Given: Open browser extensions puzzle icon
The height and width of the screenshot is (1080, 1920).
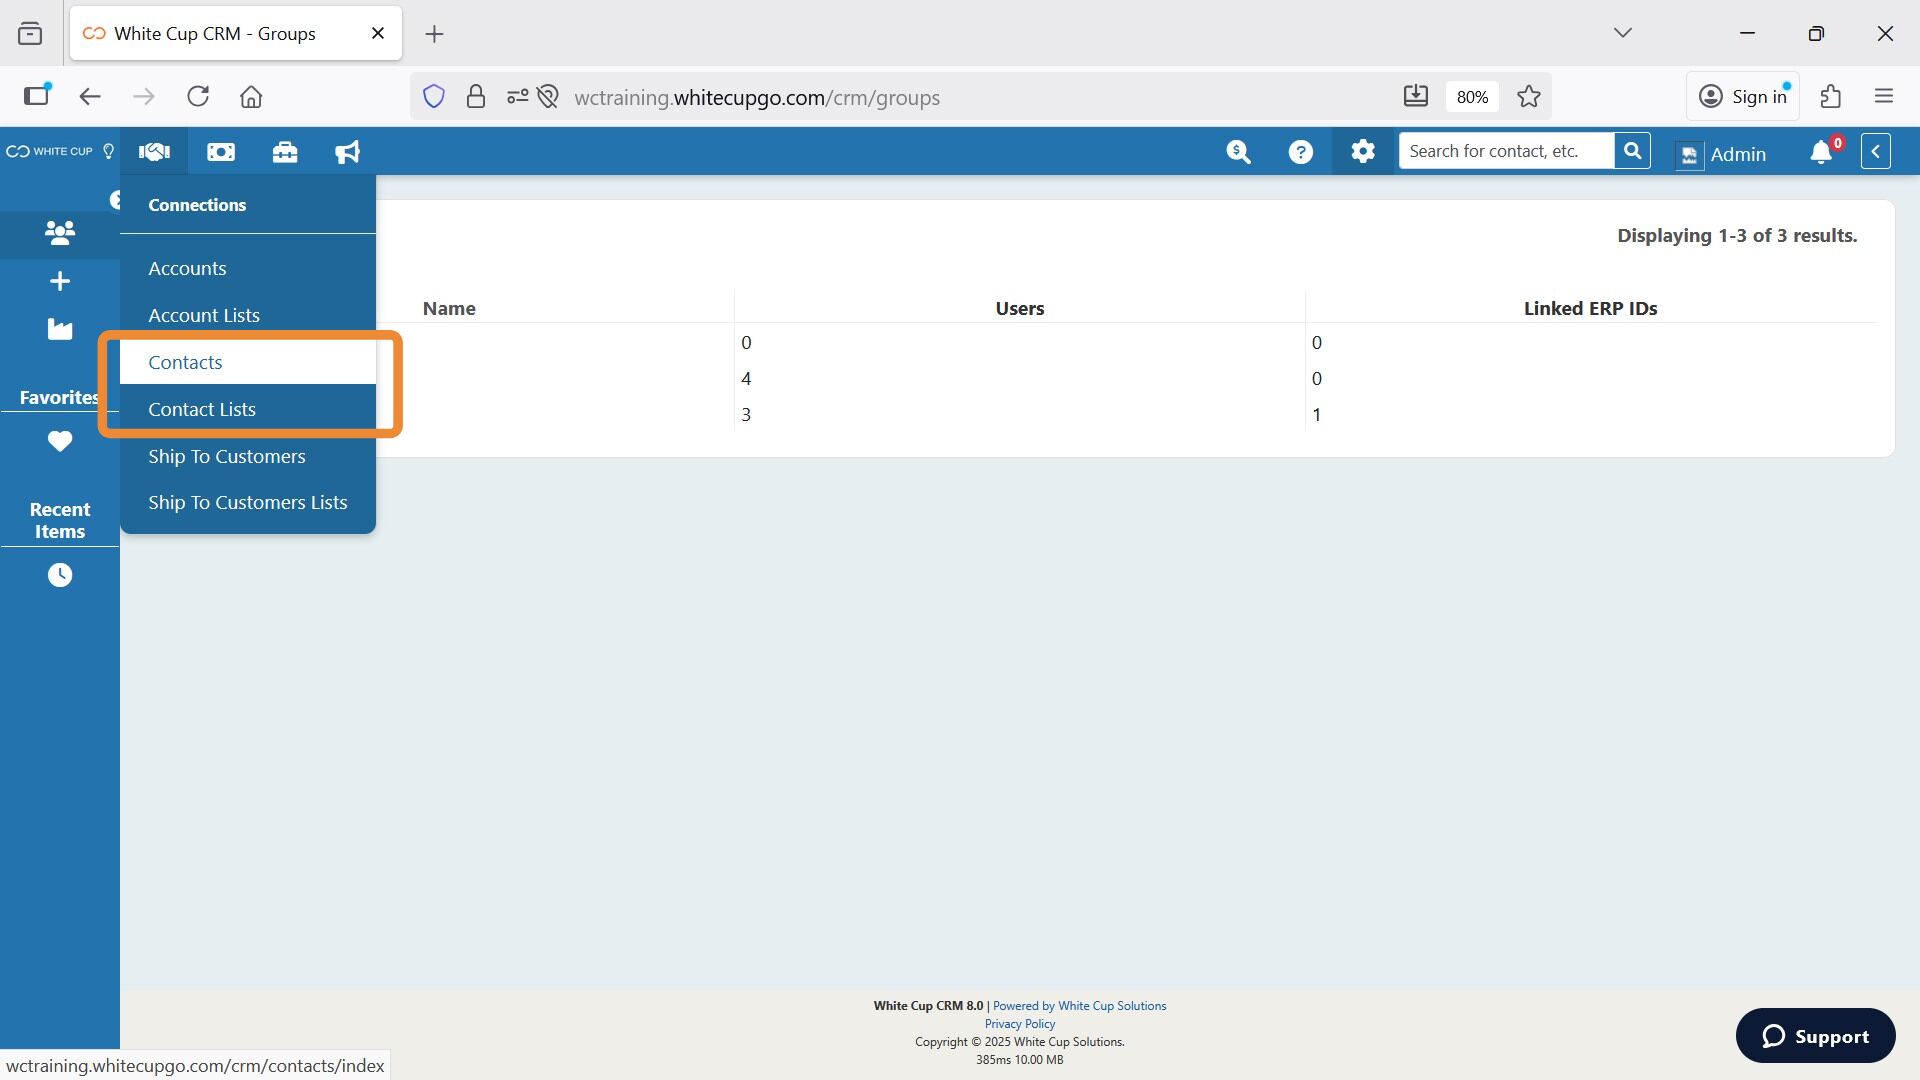Looking at the screenshot, I should tap(1830, 96).
